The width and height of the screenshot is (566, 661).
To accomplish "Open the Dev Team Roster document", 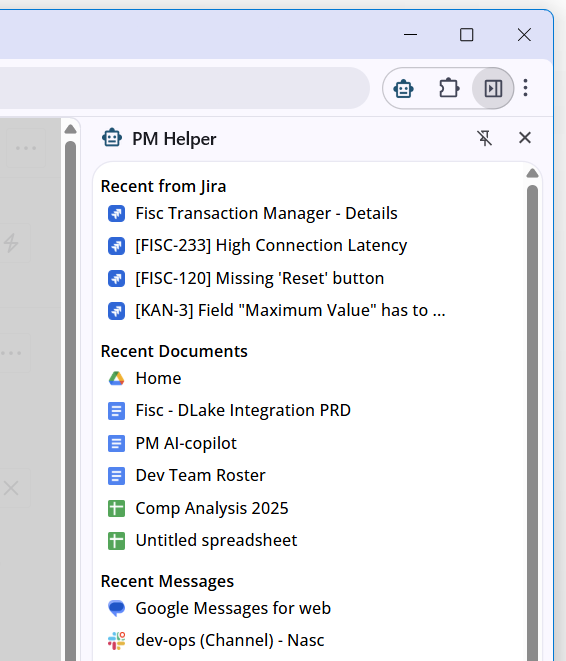I will [200, 476].
